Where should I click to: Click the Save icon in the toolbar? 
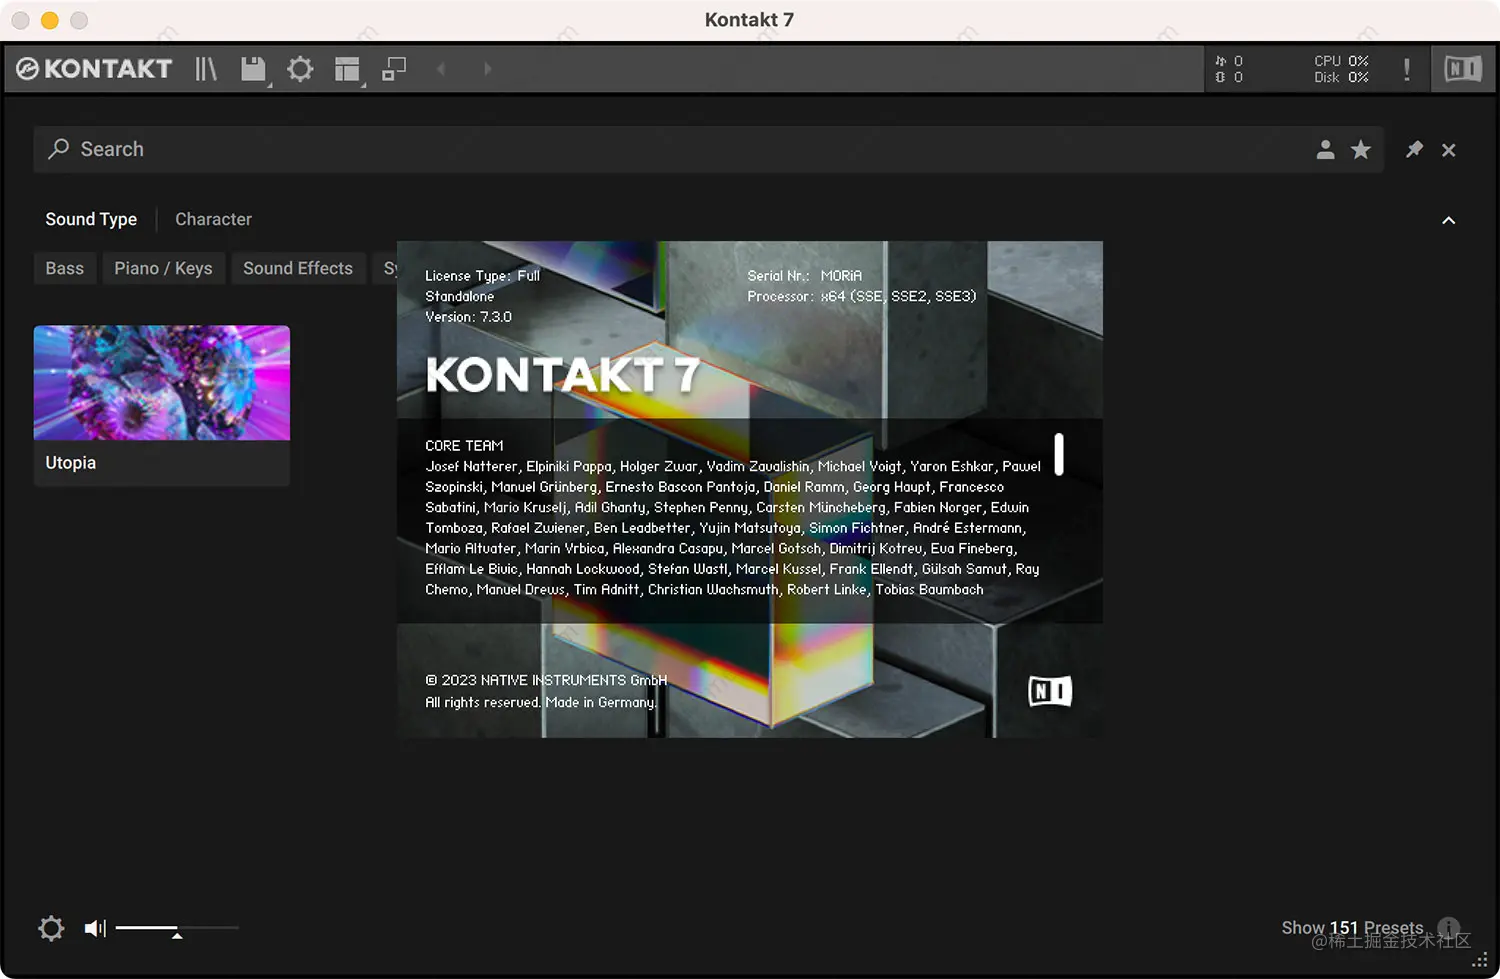tap(251, 67)
